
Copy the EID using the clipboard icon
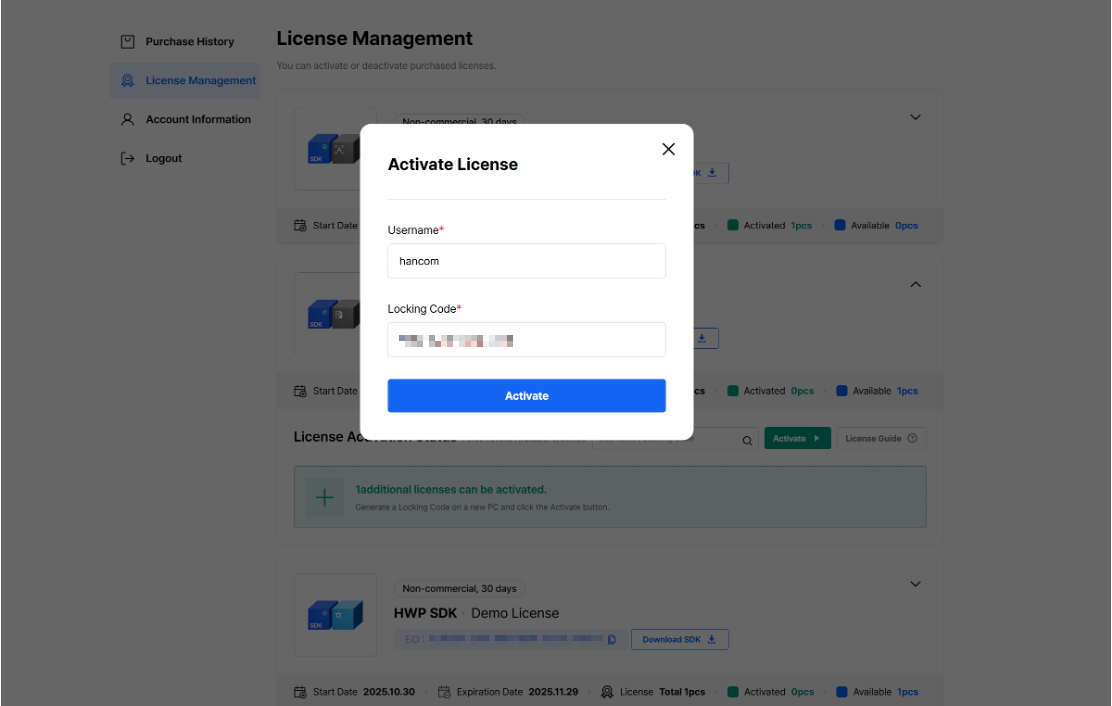click(x=611, y=639)
